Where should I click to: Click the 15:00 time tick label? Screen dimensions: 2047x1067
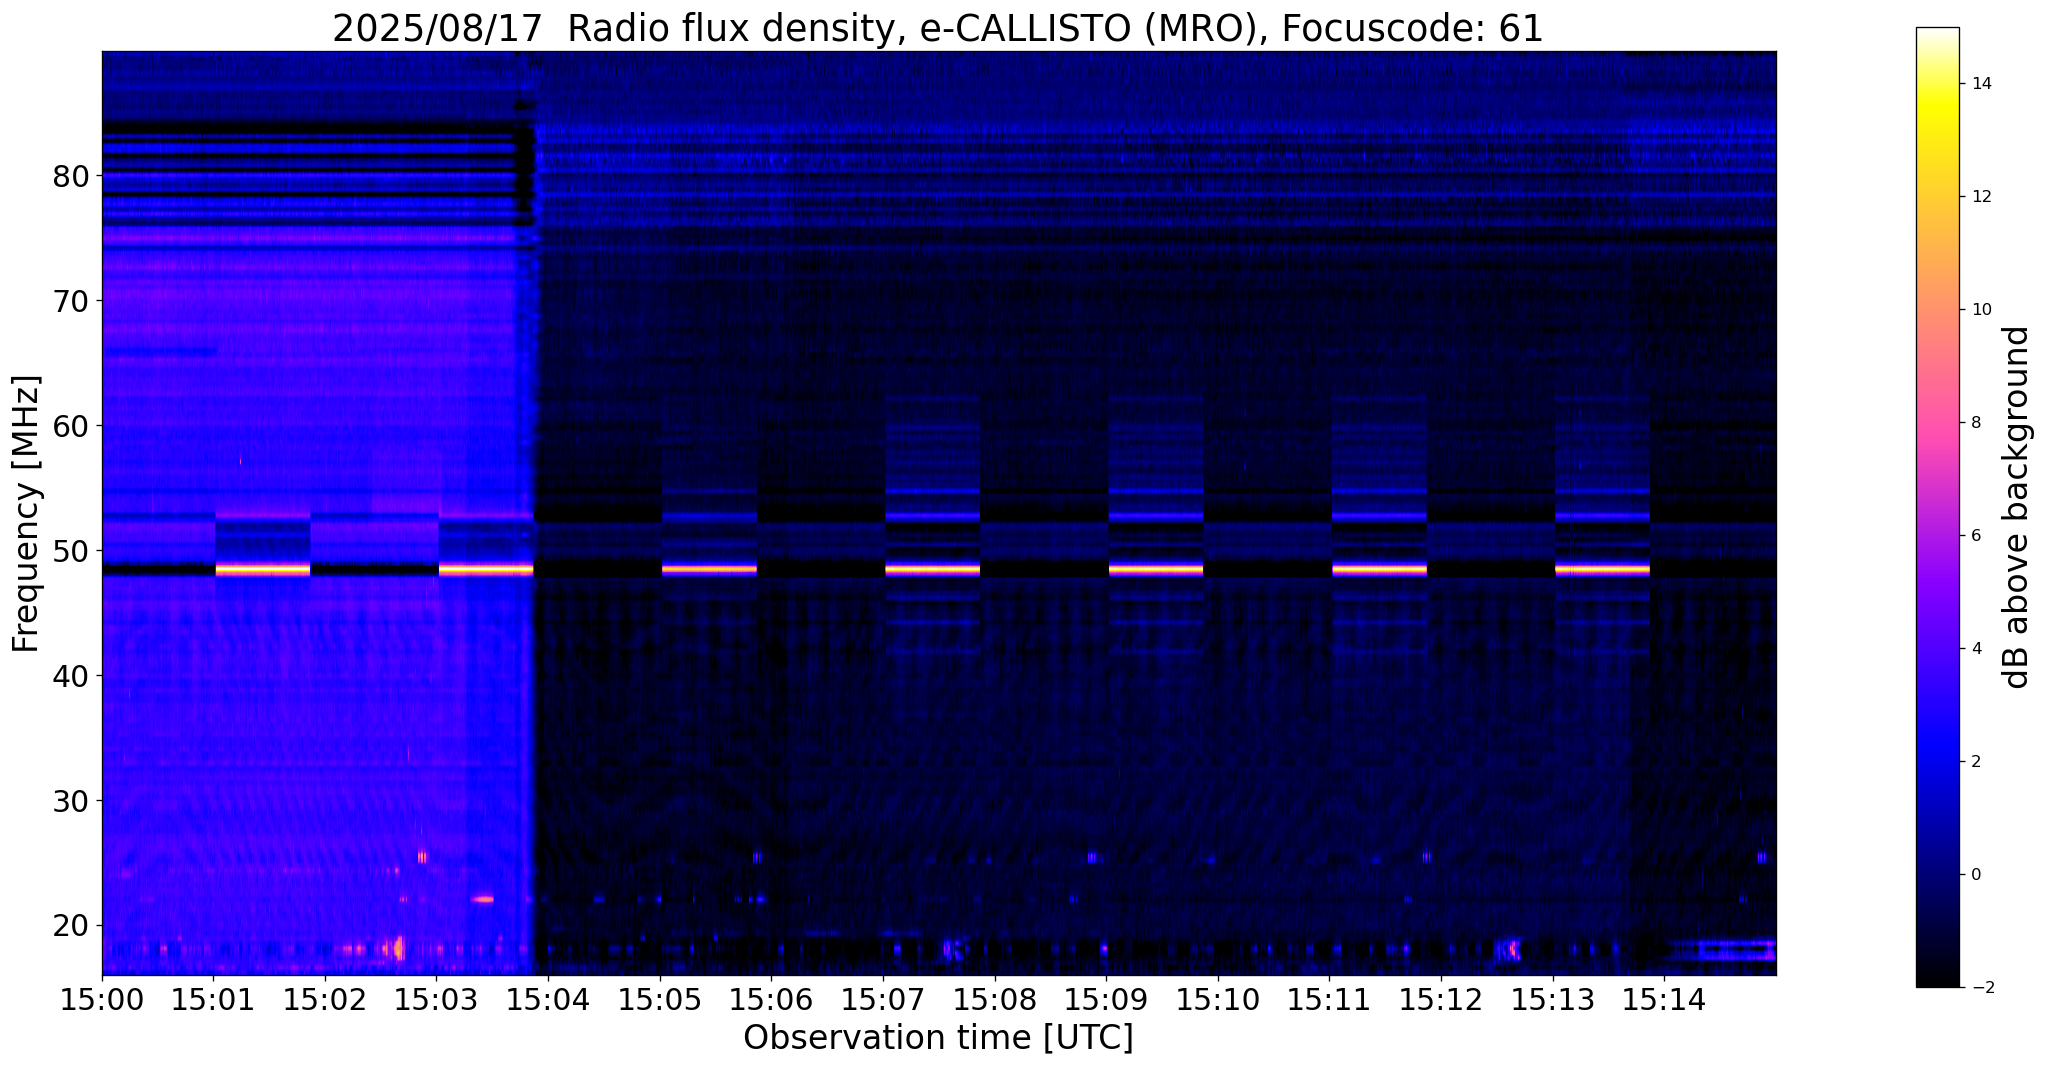tap(102, 999)
